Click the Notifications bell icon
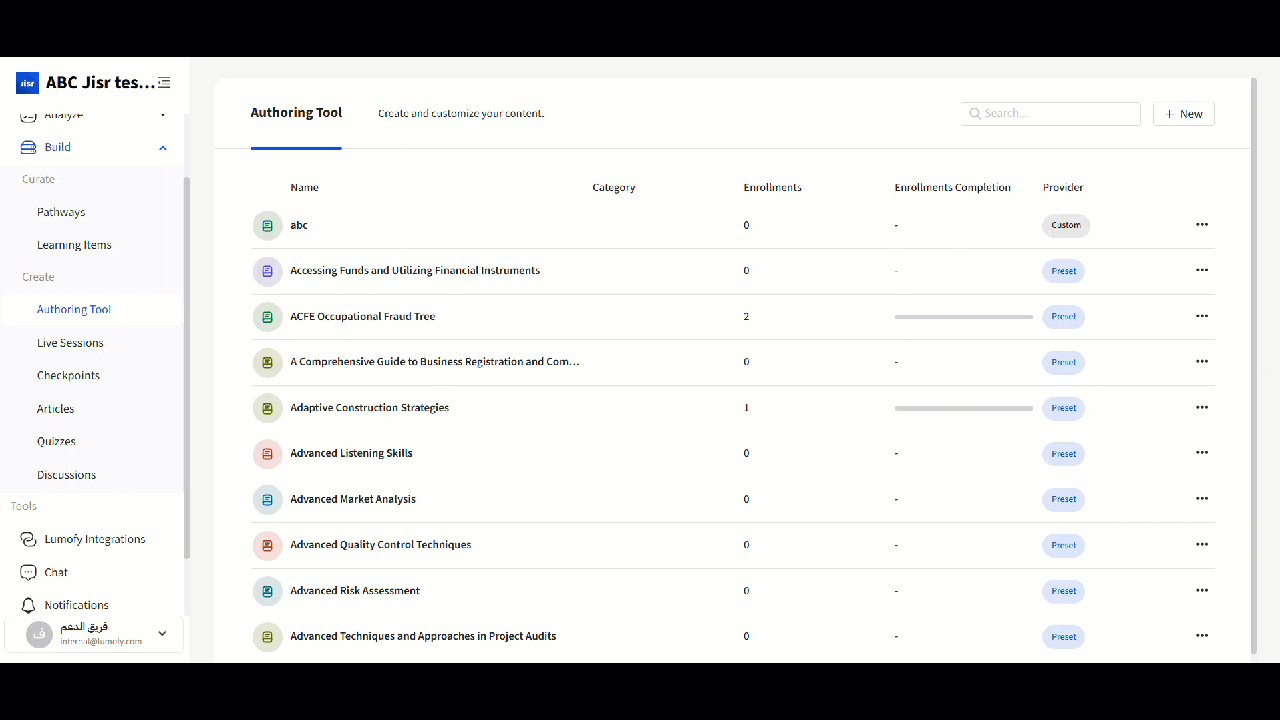Image resolution: width=1280 pixels, height=720 pixels. coord(28,605)
